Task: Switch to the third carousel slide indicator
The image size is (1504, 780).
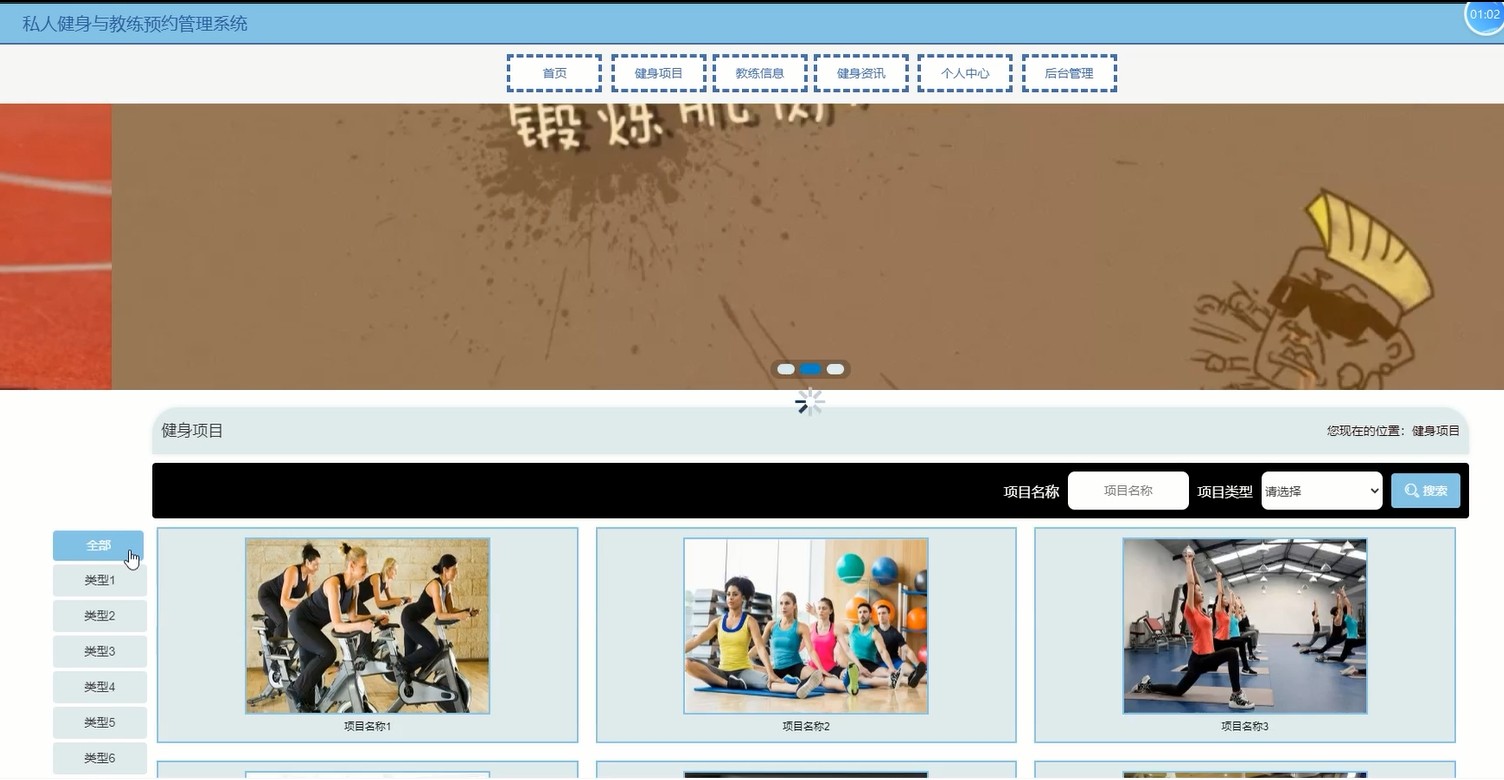Action: pyautogui.click(x=835, y=369)
